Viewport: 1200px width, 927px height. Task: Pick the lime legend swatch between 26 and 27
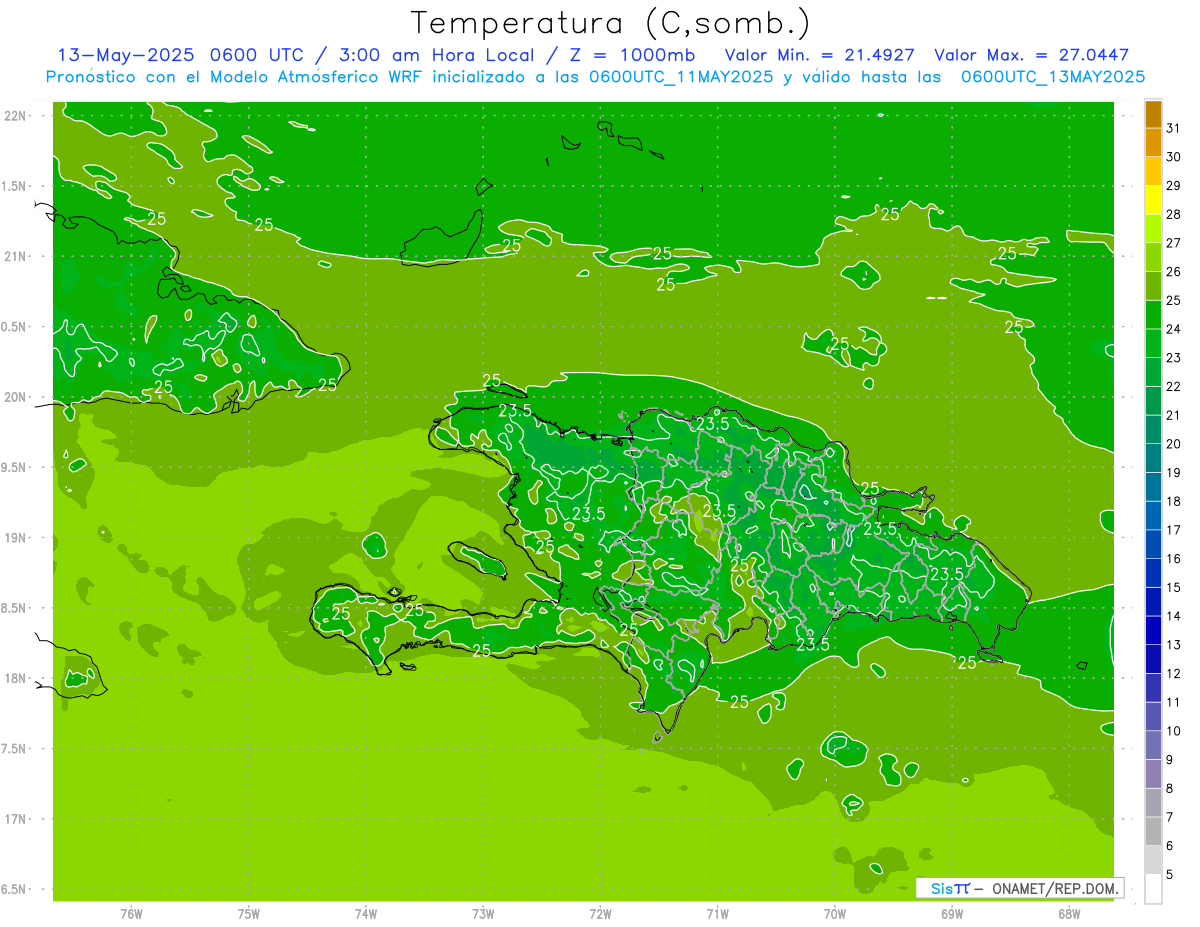click(1153, 257)
